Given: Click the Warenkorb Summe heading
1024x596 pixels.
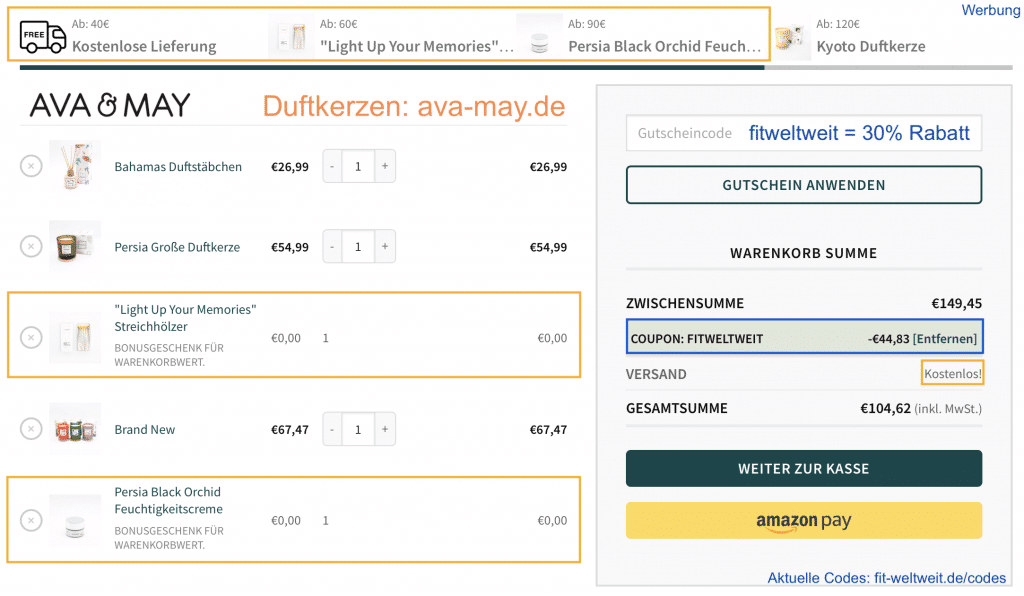Looking at the screenshot, I should pos(803,253).
